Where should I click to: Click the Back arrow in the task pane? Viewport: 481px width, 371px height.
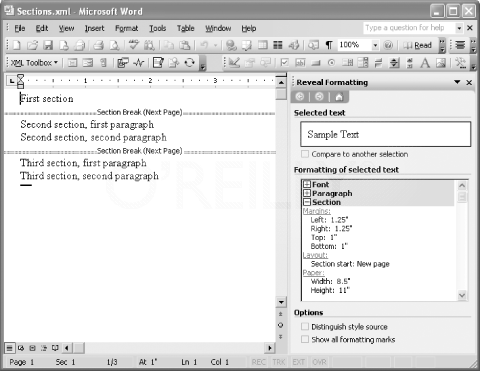click(x=300, y=97)
